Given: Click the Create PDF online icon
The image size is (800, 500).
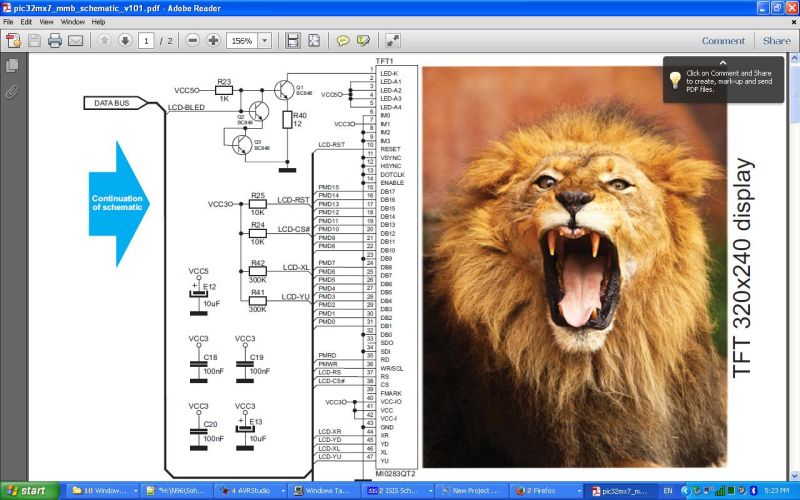Looking at the screenshot, I should pyautogui.click(x=13, y=40).
